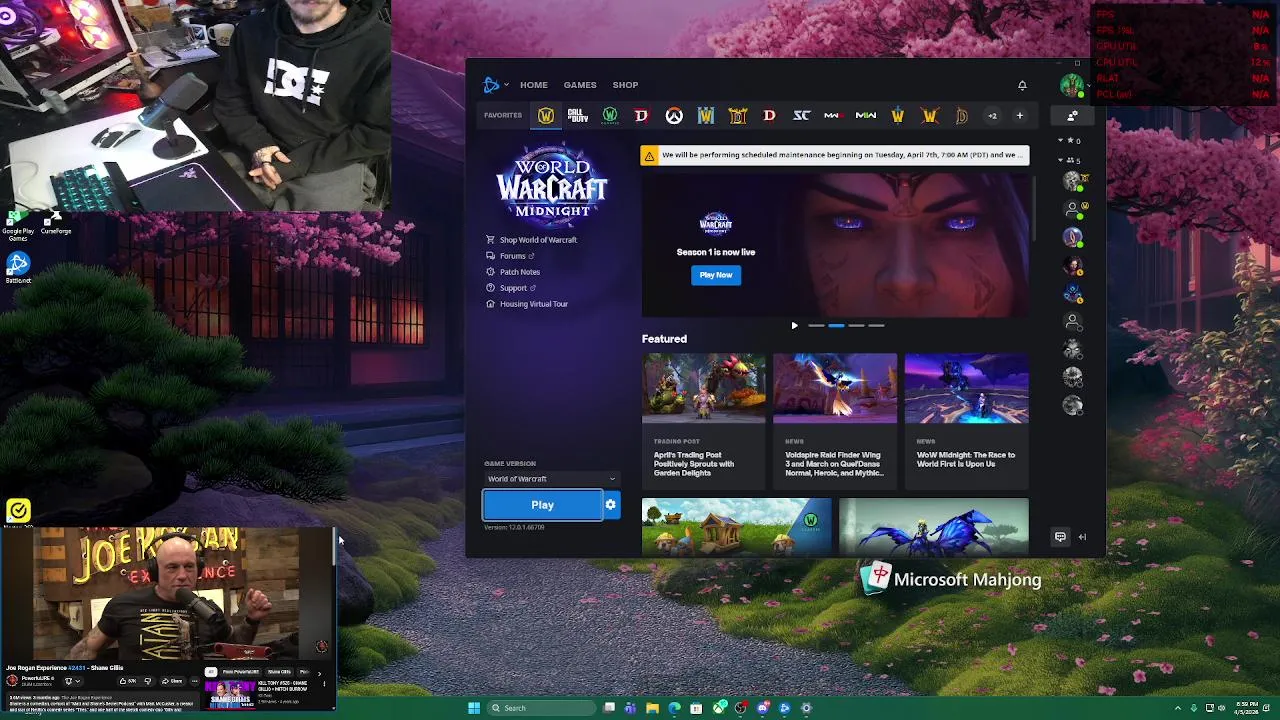Screen dimensions: 1280x720
Task: Open April's Trading Post featured thumbnail
Action: [x=704, y=388]
